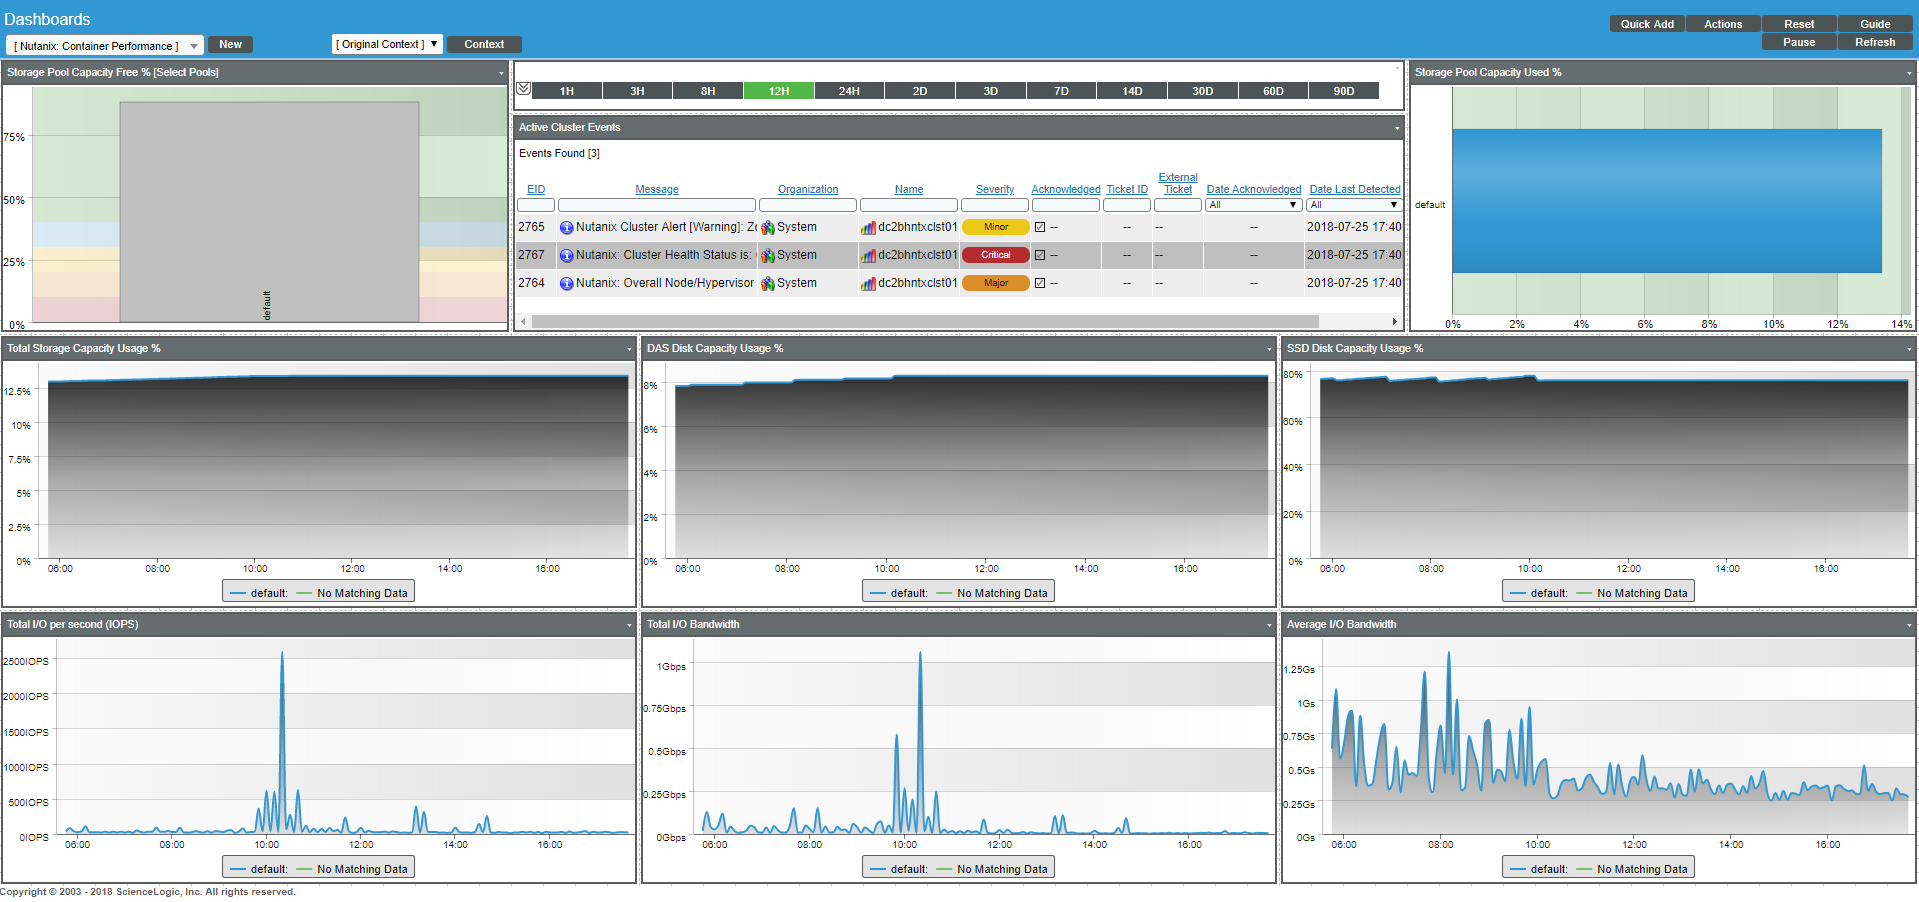Image resolution: width=1919 pixels, height=902 pixels.
Task: Toggle the acknowledged checkbox for event 2764
Action: click(1040, 283)
